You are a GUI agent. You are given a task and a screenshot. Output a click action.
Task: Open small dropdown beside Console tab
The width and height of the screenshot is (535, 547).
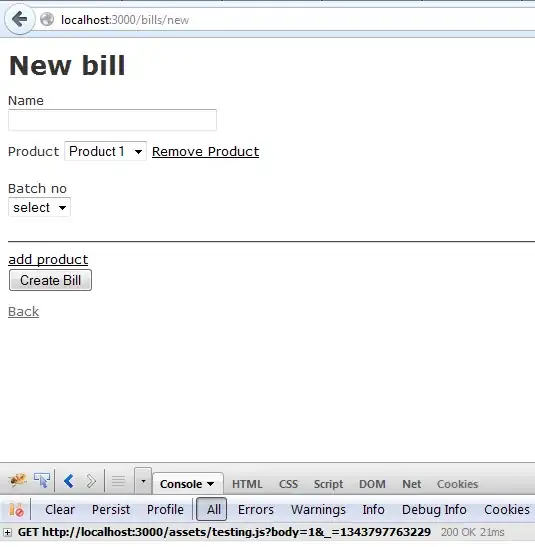[x=143, y=481]
